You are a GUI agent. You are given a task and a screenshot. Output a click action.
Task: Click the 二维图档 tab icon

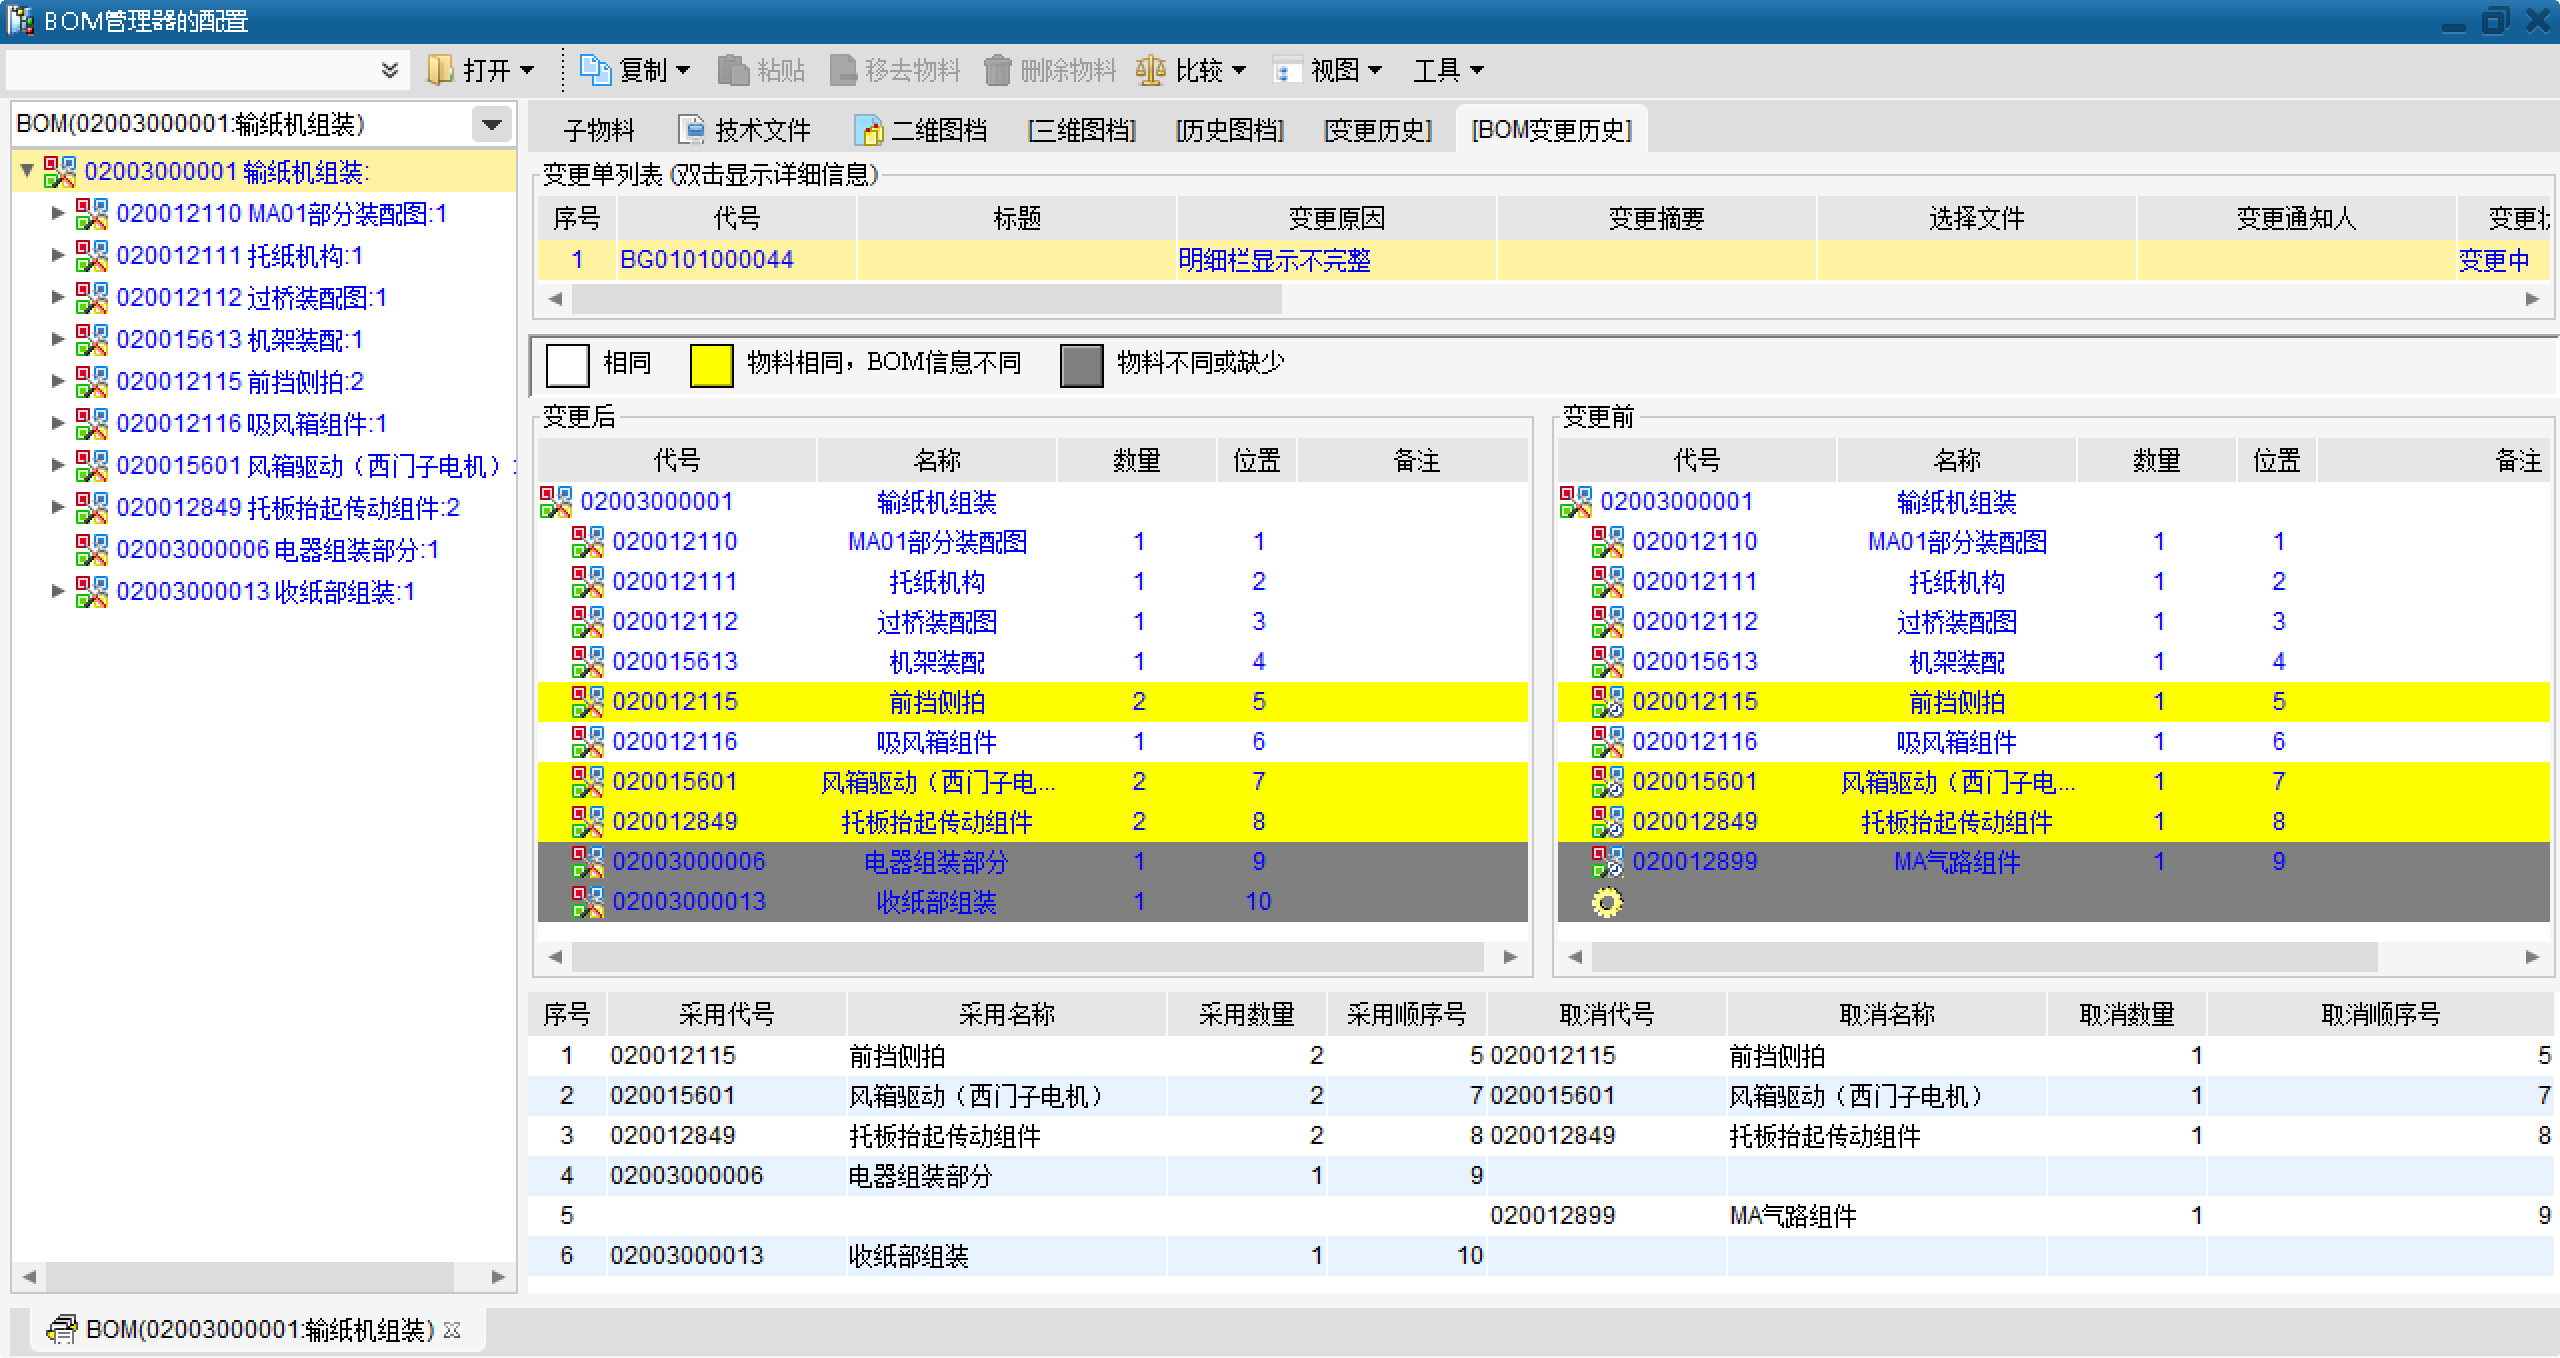pos(869,130)
